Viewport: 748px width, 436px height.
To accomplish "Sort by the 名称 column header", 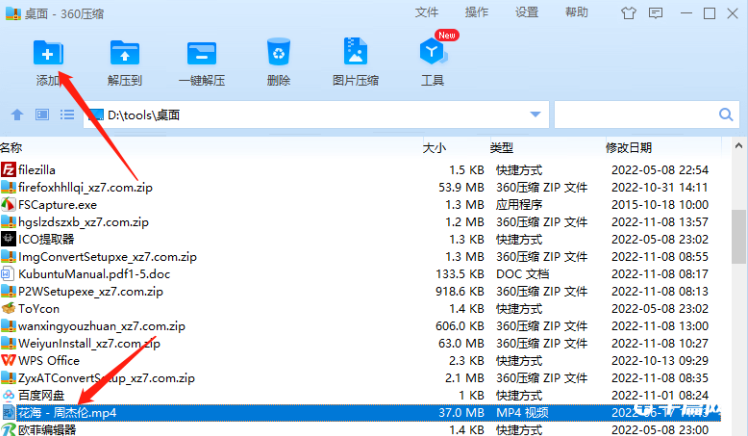I will point(11,147).
